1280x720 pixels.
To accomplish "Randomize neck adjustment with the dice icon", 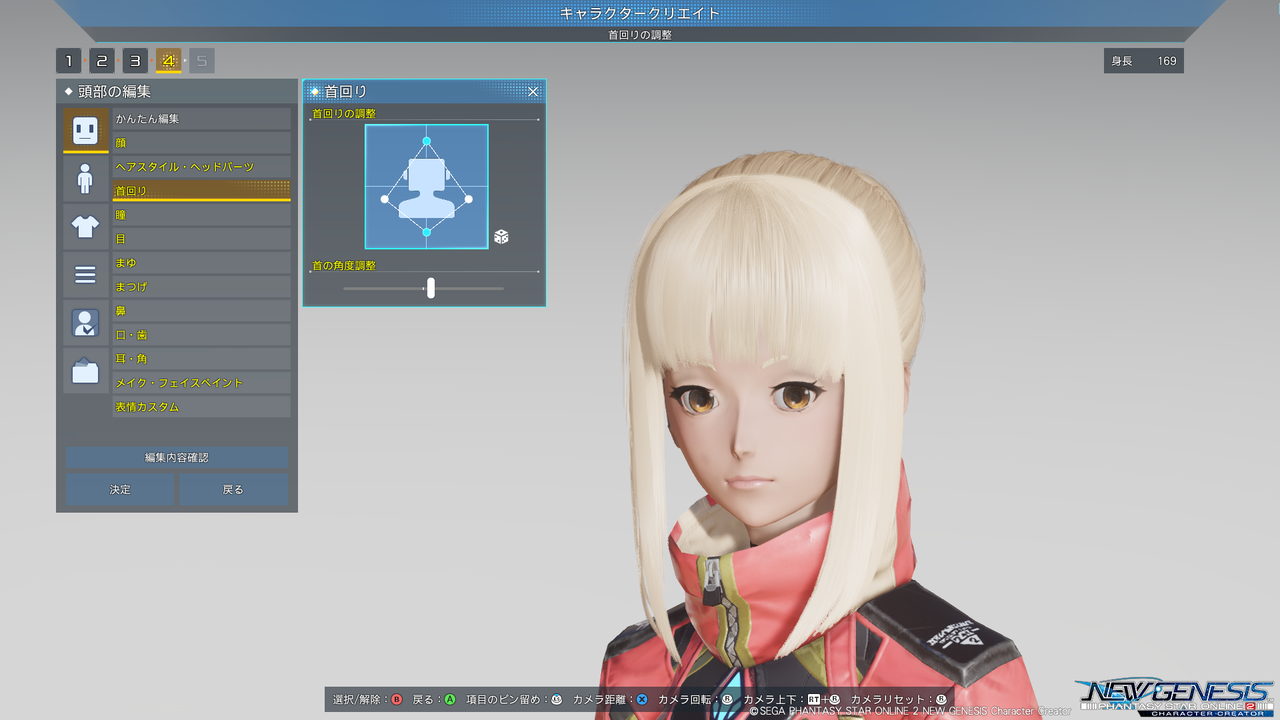I will tap(501, 237).
